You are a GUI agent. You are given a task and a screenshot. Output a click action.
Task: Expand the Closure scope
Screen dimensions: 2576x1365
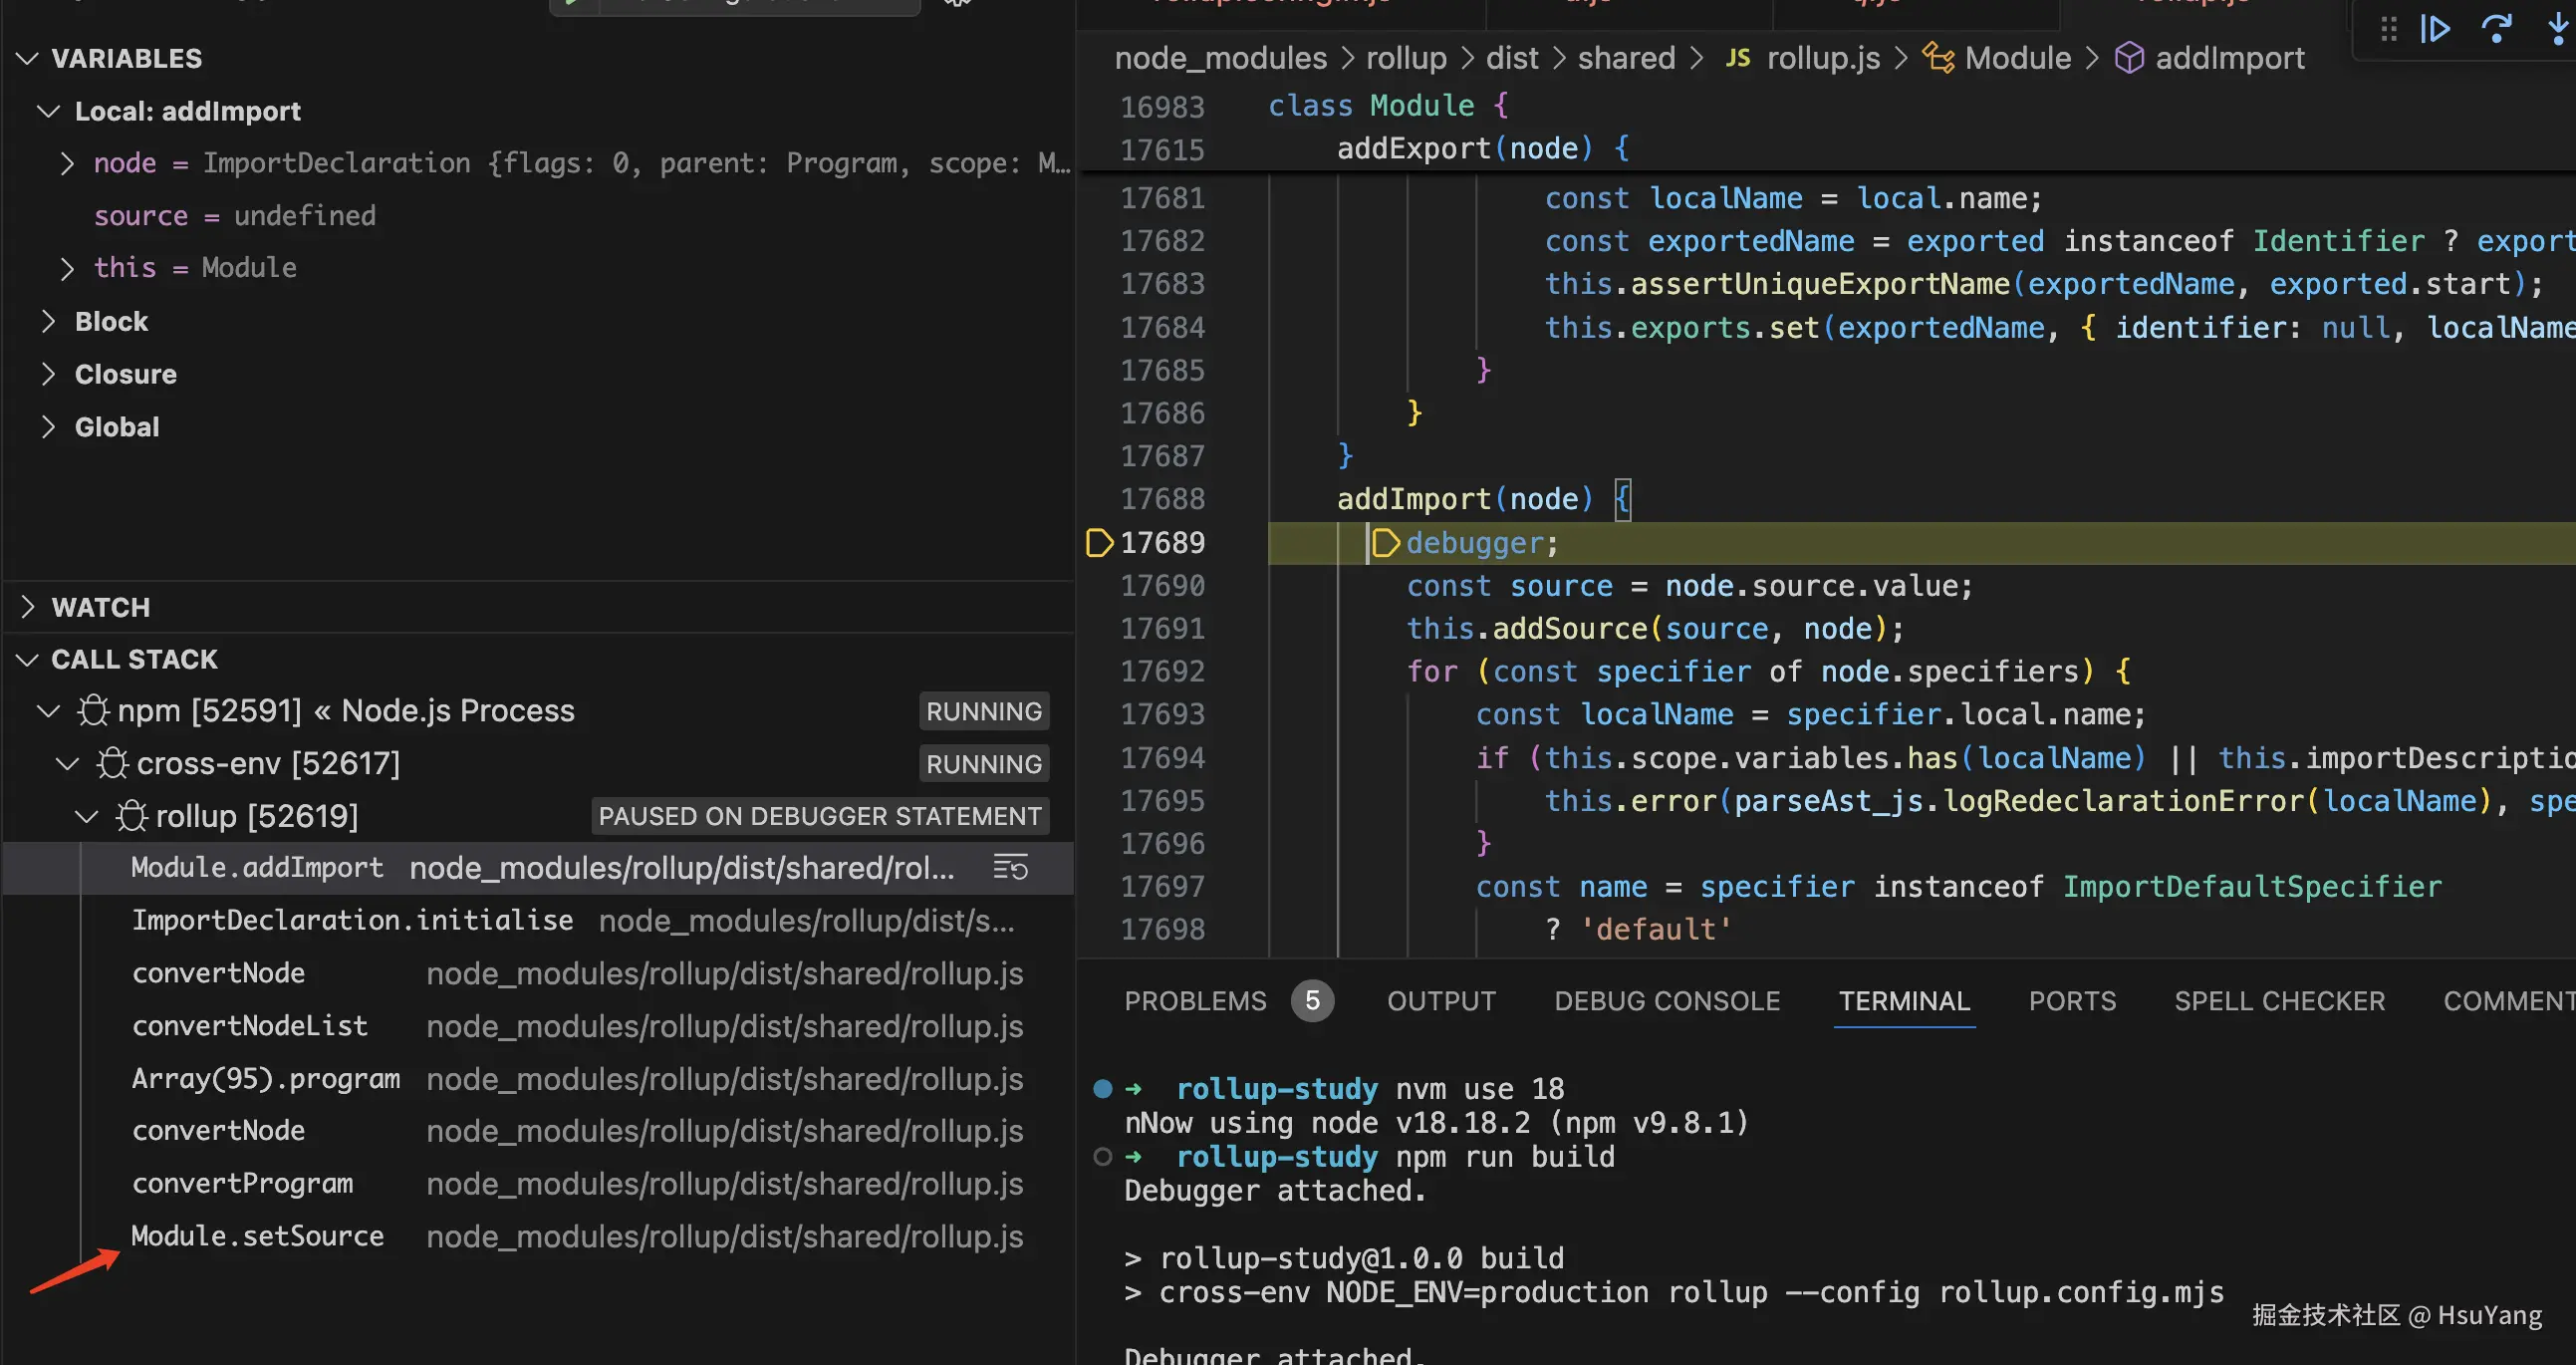tap(48, 374)
